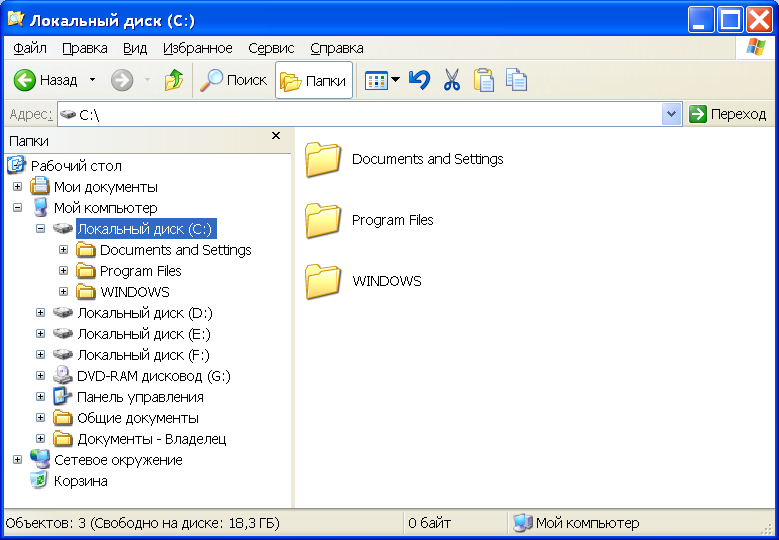Maximize the Локальный диск (C:) window

[730, 20]
